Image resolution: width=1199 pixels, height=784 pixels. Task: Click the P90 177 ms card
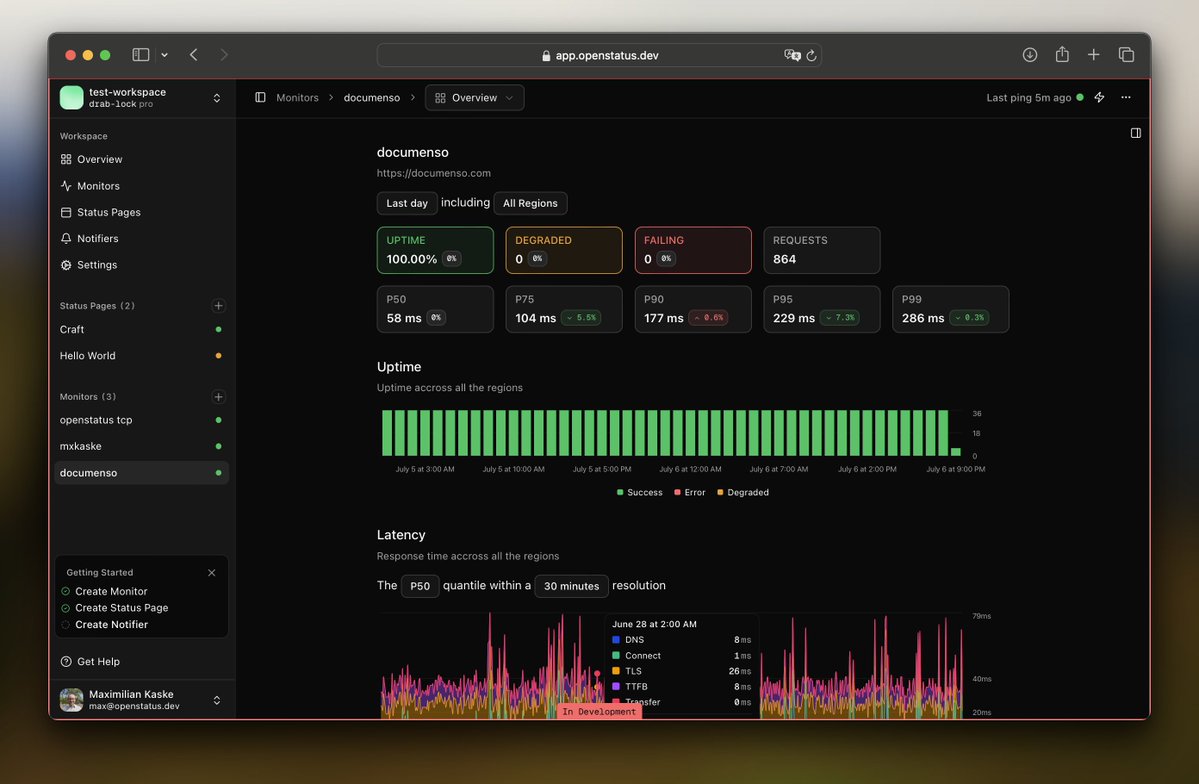coord(693,309)
